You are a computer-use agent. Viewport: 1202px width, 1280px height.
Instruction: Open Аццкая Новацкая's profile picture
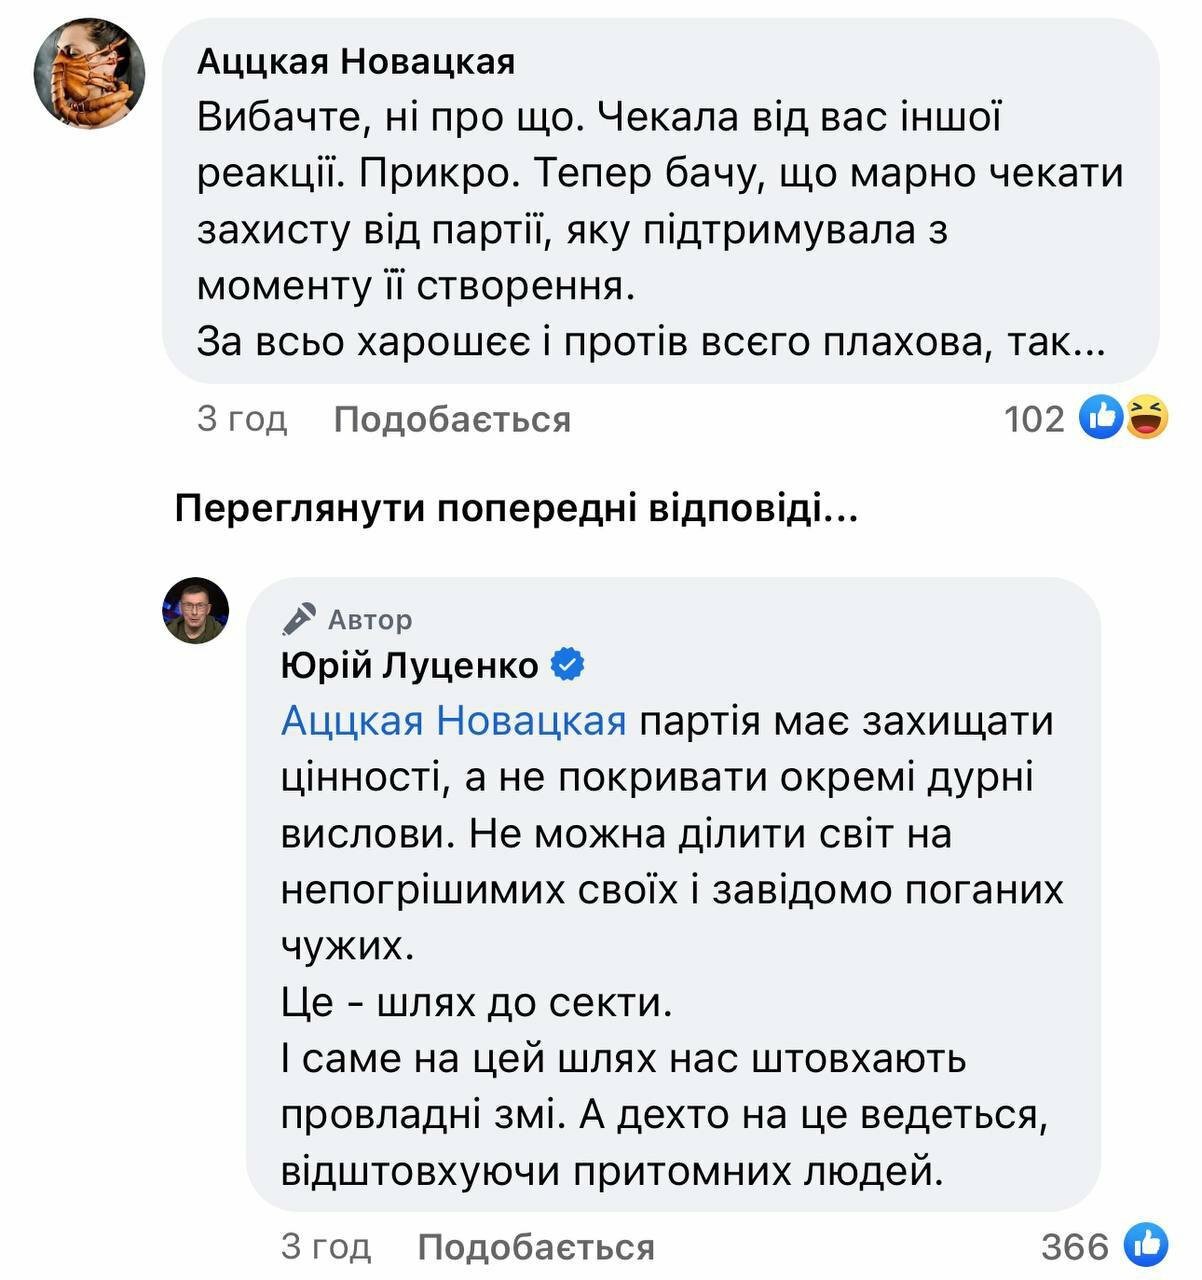(x=90, y=74)
